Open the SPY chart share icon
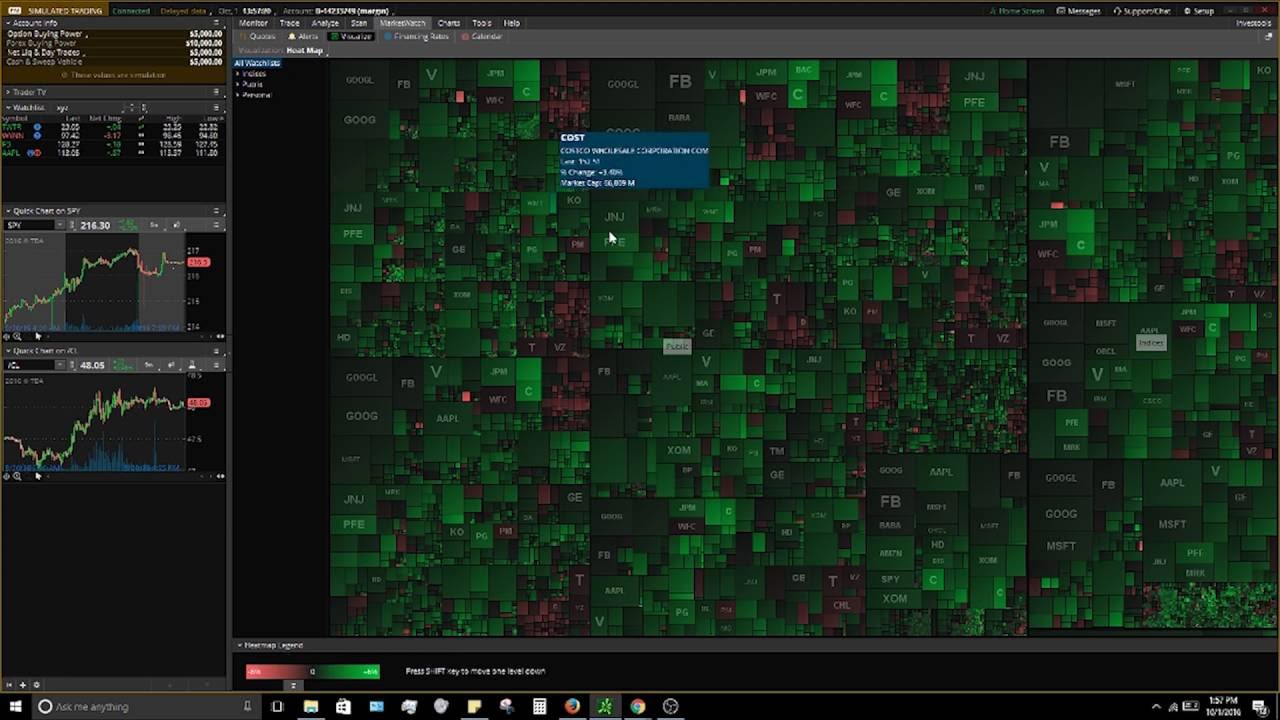 176,225
